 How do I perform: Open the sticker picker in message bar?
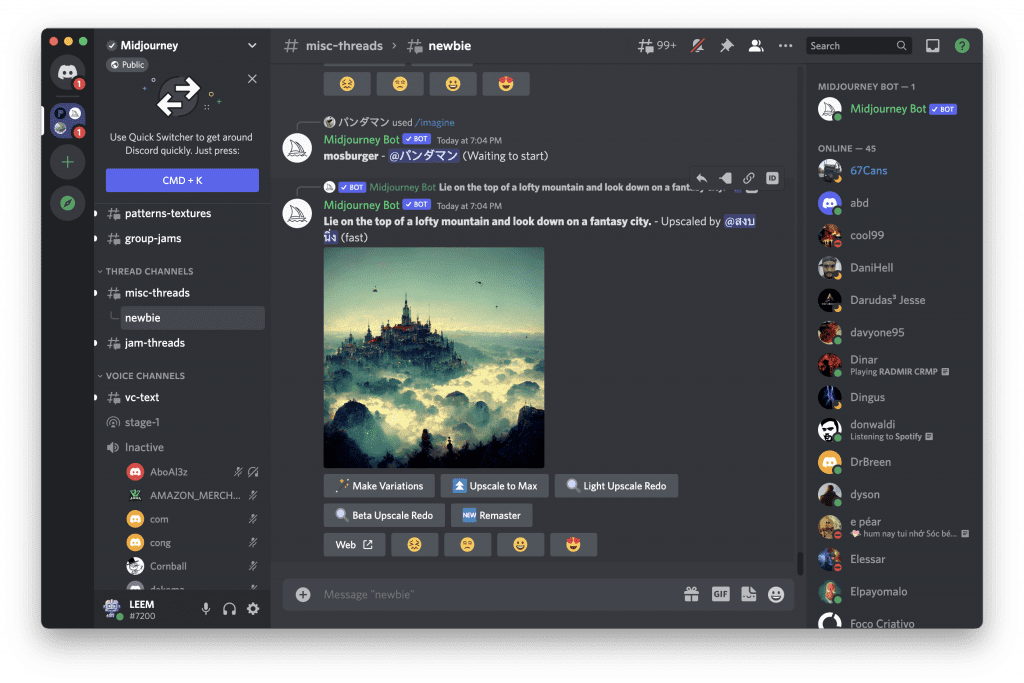pyautogui.click(x=748, y=594)
